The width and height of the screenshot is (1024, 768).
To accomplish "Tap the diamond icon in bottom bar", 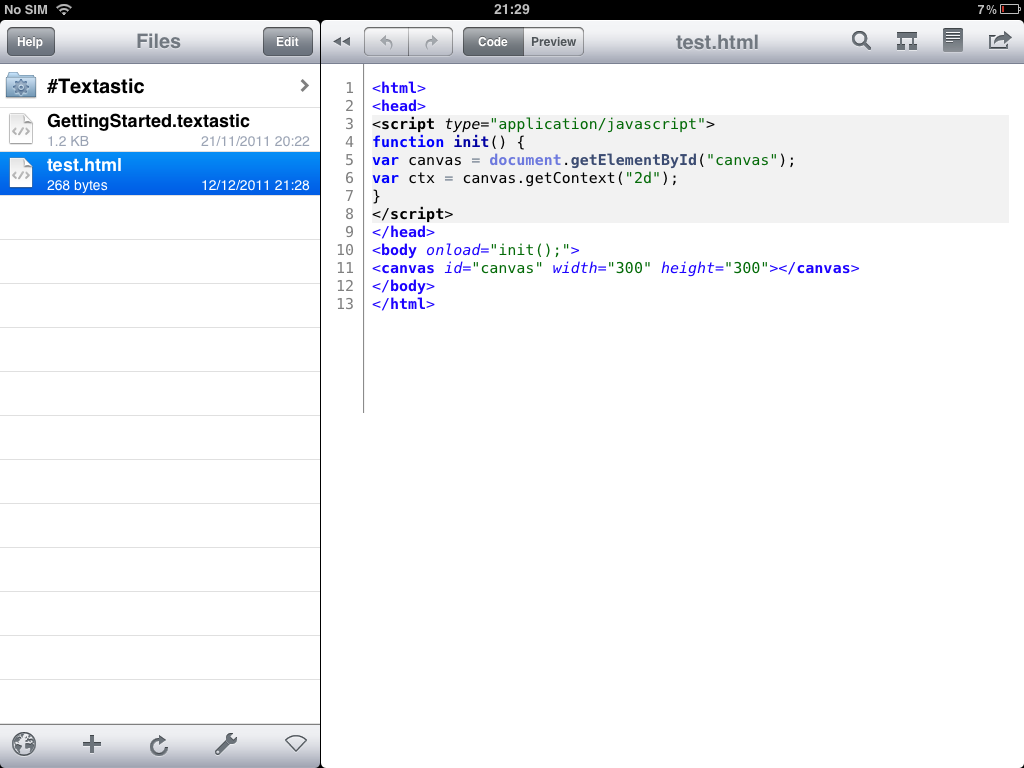I will pyautogui.click(x=296, y=743).
